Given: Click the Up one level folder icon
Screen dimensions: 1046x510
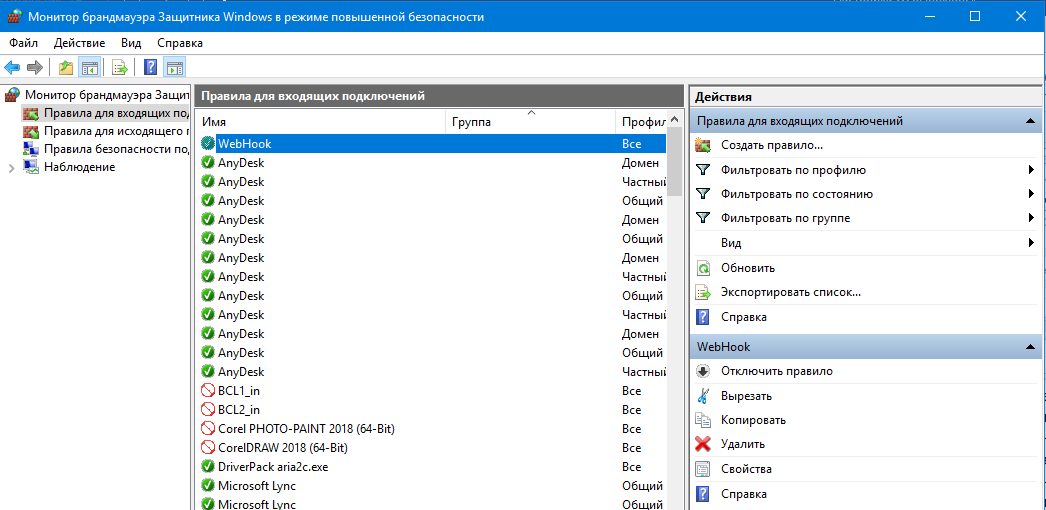Looking at the screenshot, I should tap(66, 68).
